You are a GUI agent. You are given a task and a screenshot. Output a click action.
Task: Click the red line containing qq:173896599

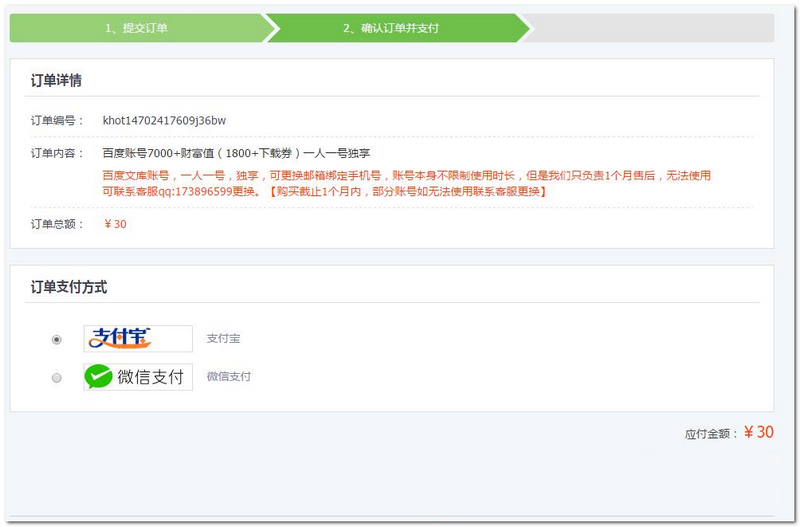(324, 191)
